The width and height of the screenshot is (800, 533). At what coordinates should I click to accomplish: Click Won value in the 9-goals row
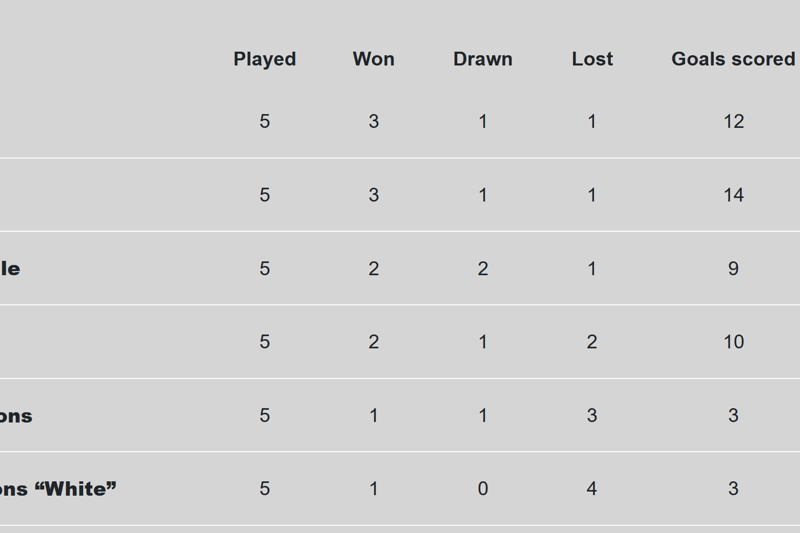[373, 268]
